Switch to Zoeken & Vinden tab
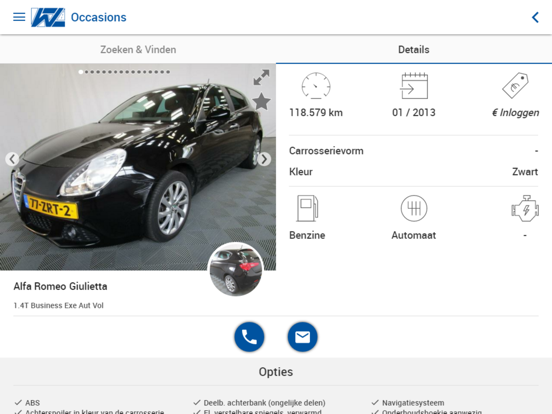552x414 pixels. [138, 50]
